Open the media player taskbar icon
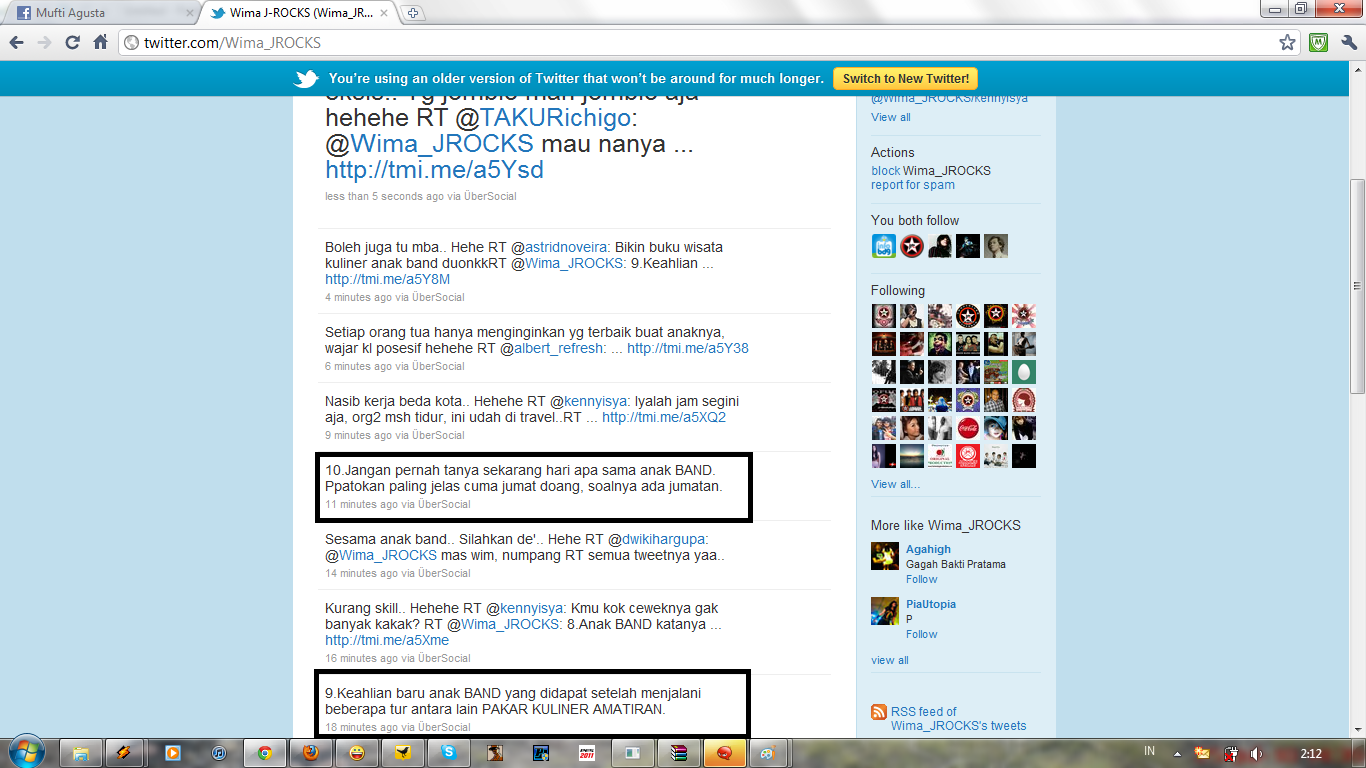The width and height of the screenshot is (1366, 768). tap(173, 753)
